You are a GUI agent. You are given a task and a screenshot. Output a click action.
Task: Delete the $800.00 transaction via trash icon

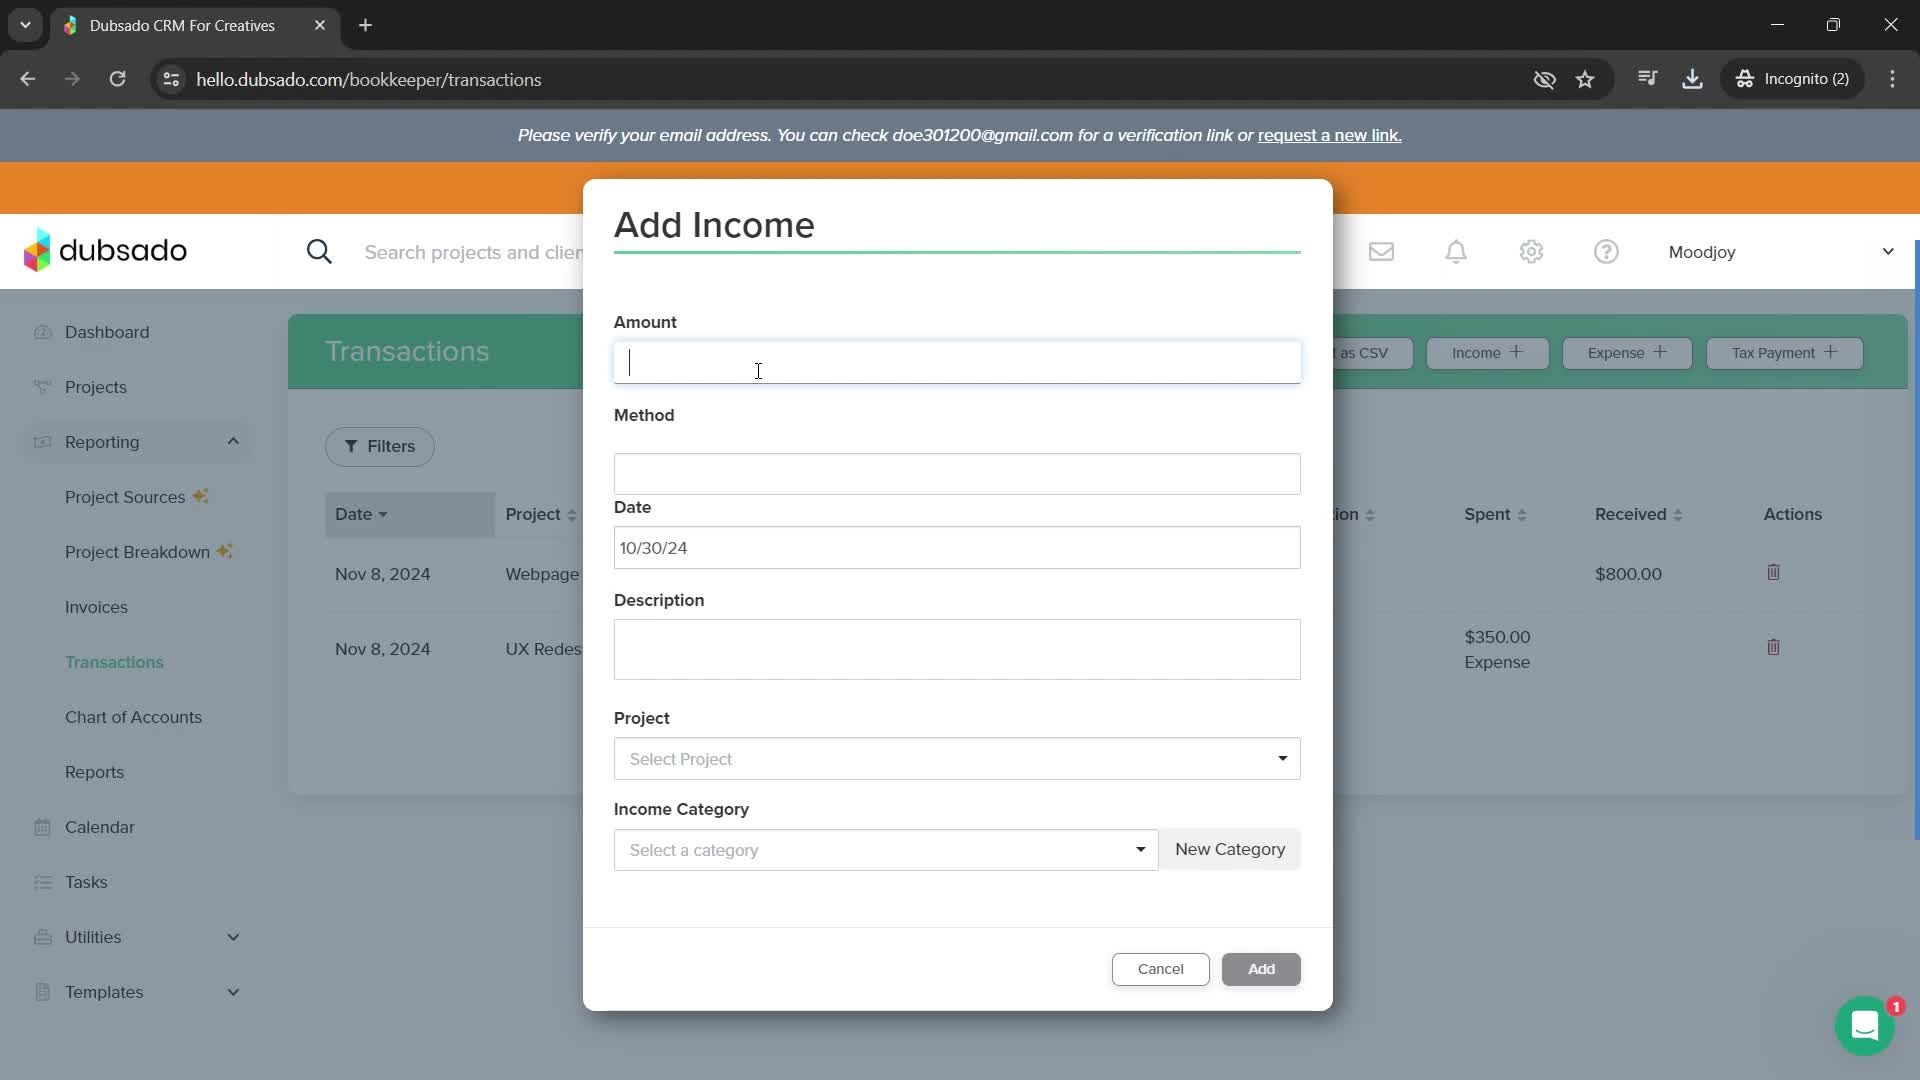coord(1773,572)
